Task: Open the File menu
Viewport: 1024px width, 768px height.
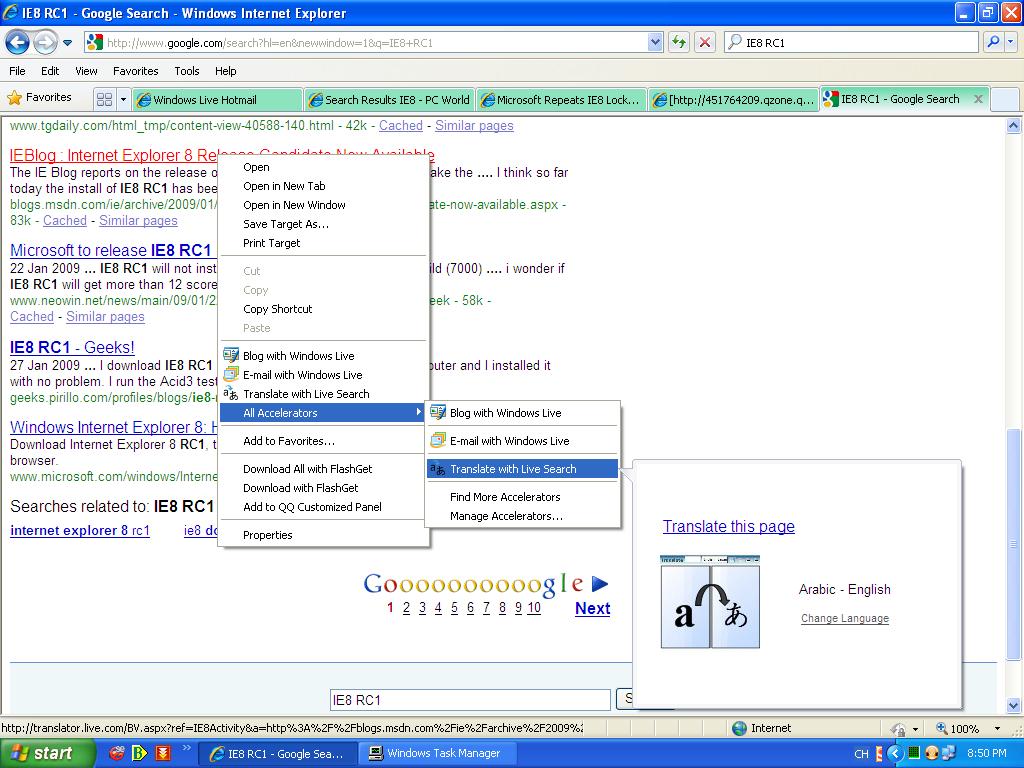Action: [18, 71]
